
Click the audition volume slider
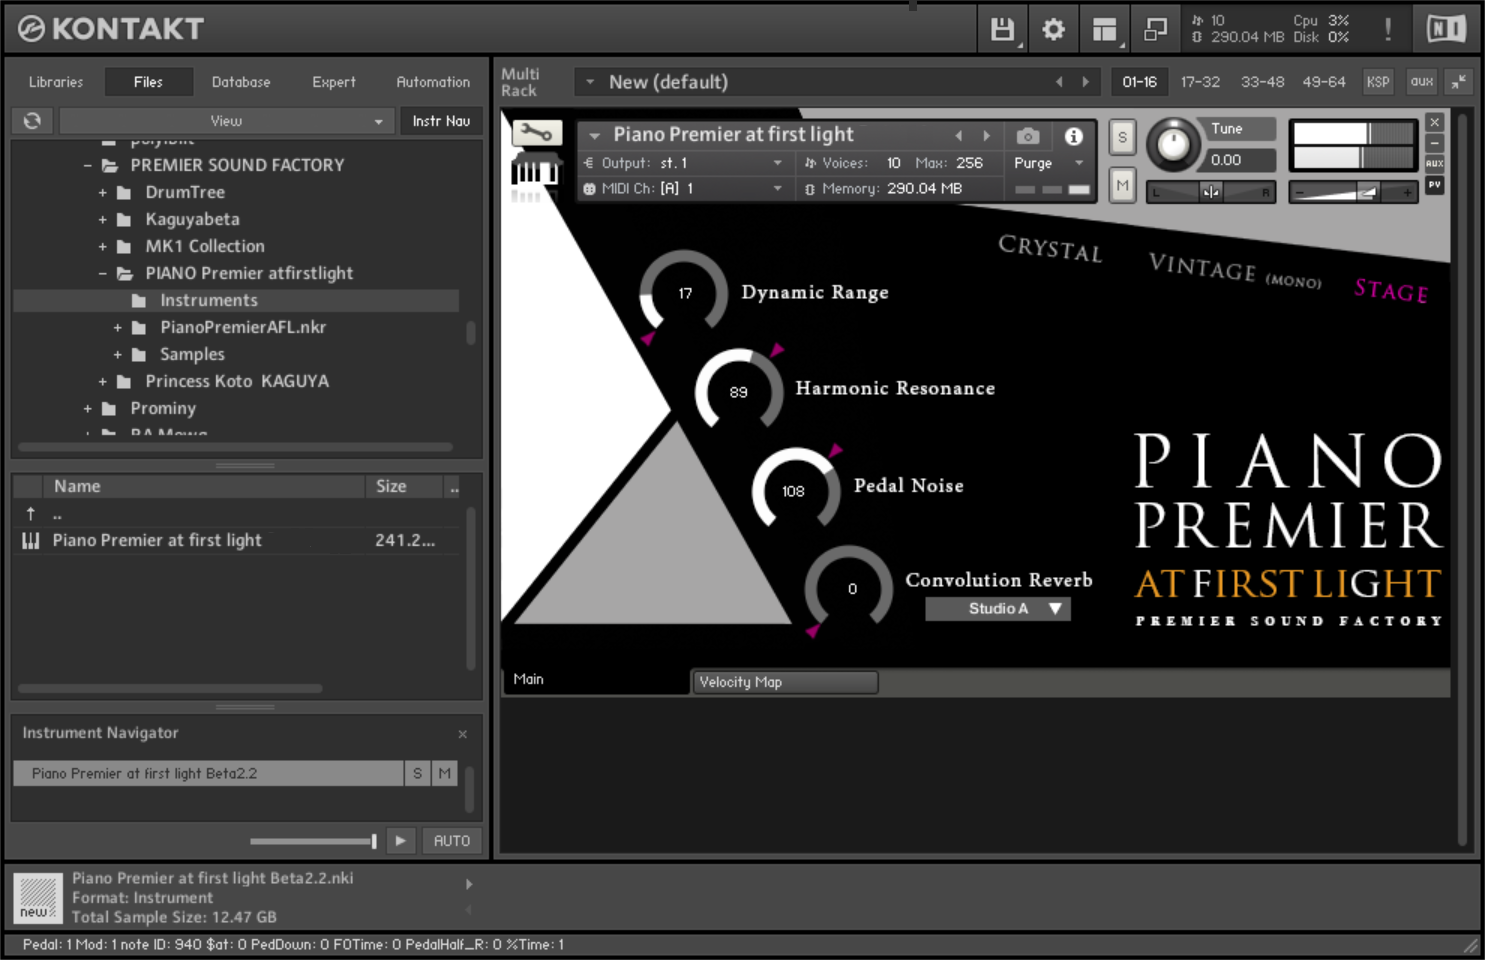click(x=313, y=841)
